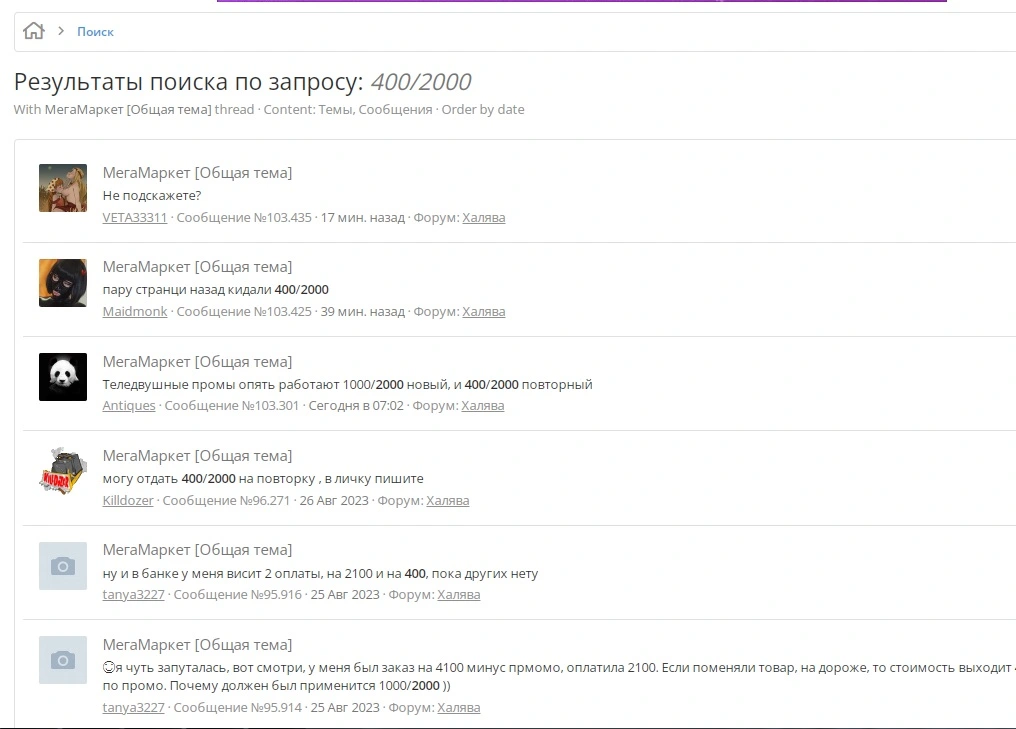
Task: Open the Поиск breadcrumb link
Action: point(95,32)
